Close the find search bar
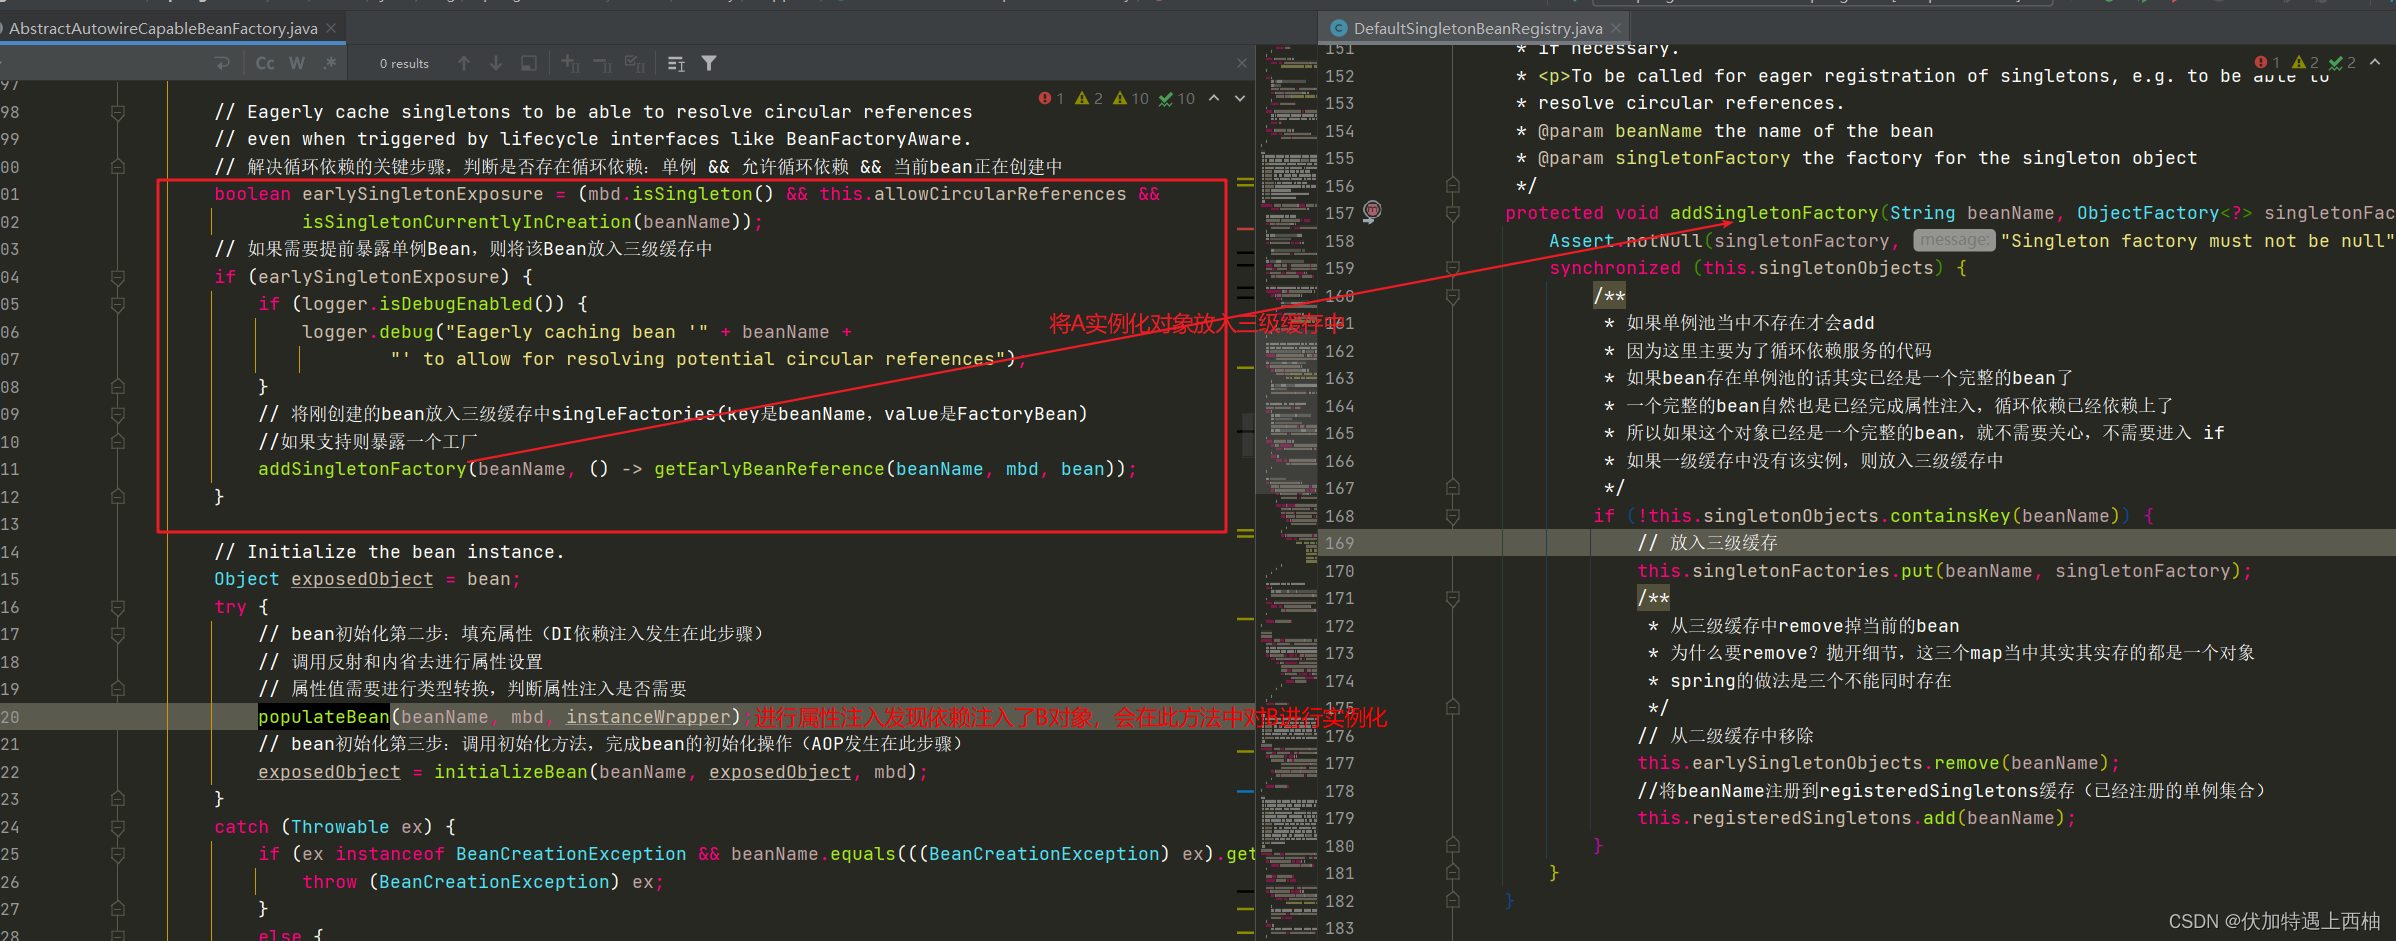Screen dimensions: 2396x941 1242,63
